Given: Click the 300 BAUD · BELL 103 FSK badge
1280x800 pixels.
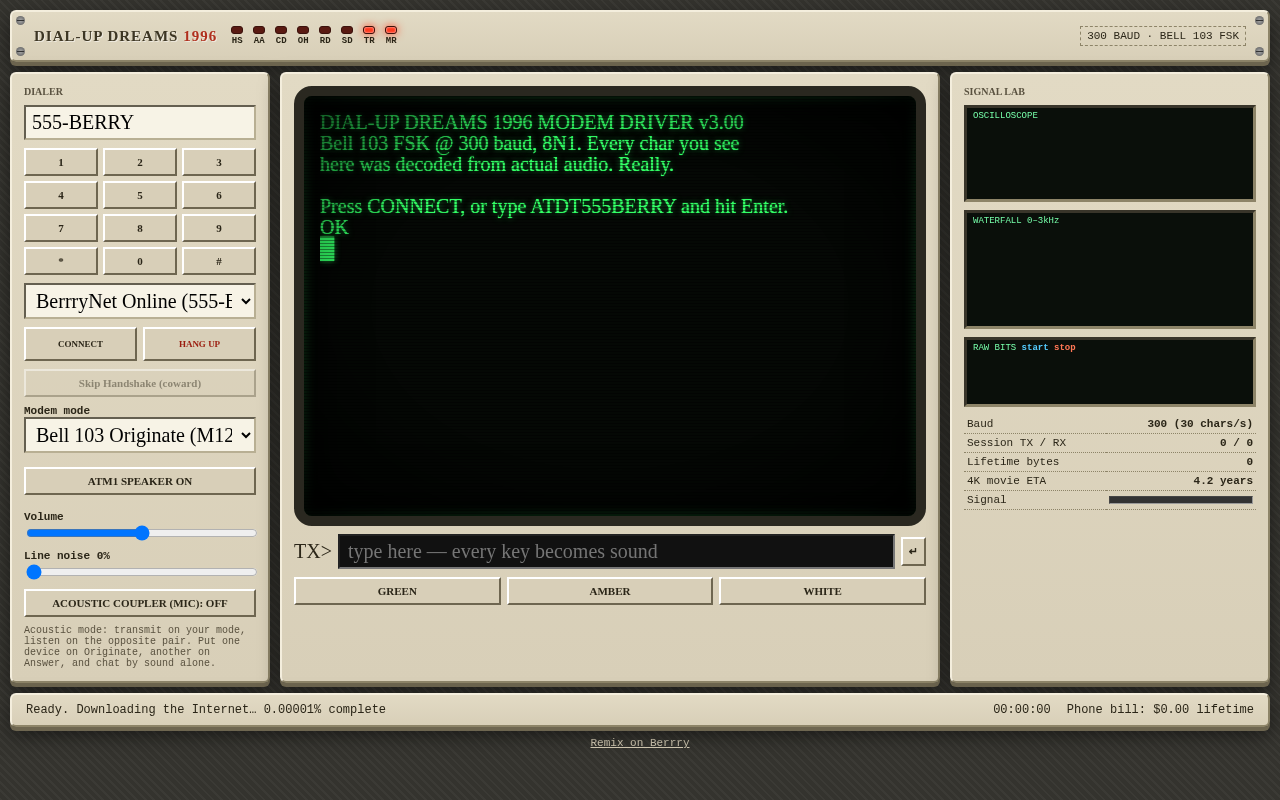Looking at the screenshot, I should 1163,36.
